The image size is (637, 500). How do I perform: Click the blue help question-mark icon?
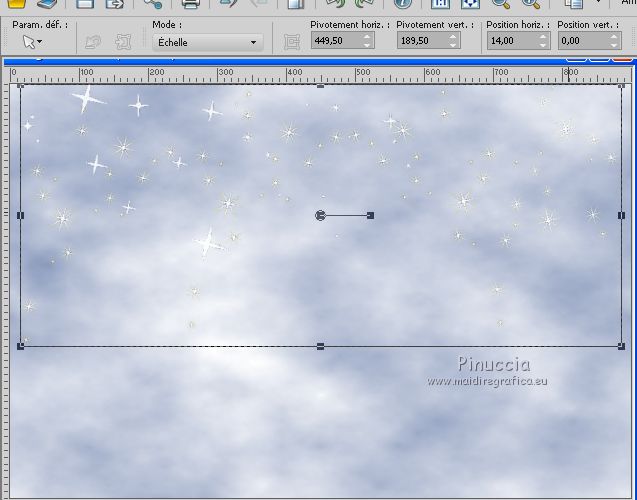pyautogui.click(x=403, y=4)
